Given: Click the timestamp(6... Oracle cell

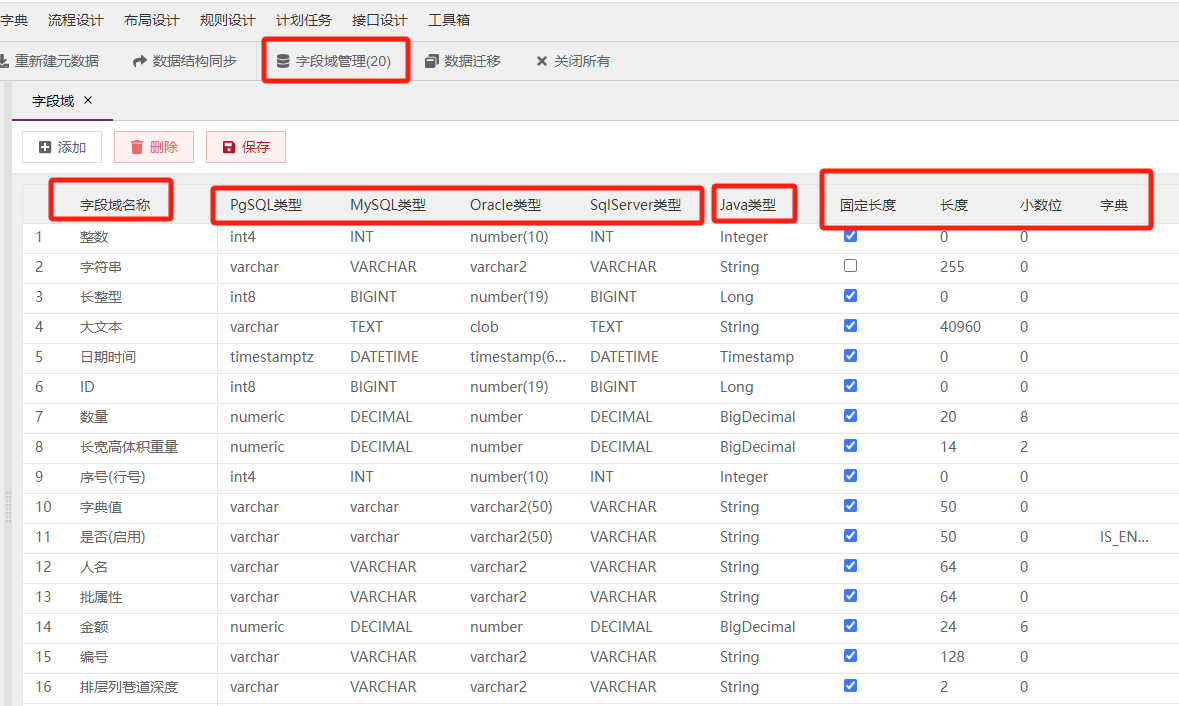Looking at the screenshot, I should point(518,357).
